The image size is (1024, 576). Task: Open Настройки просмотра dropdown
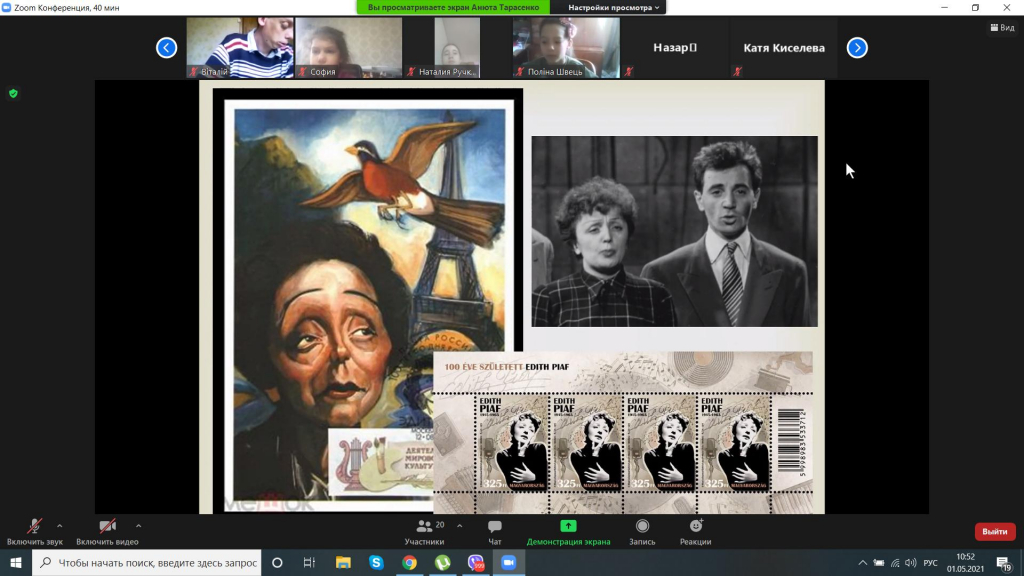614,7
